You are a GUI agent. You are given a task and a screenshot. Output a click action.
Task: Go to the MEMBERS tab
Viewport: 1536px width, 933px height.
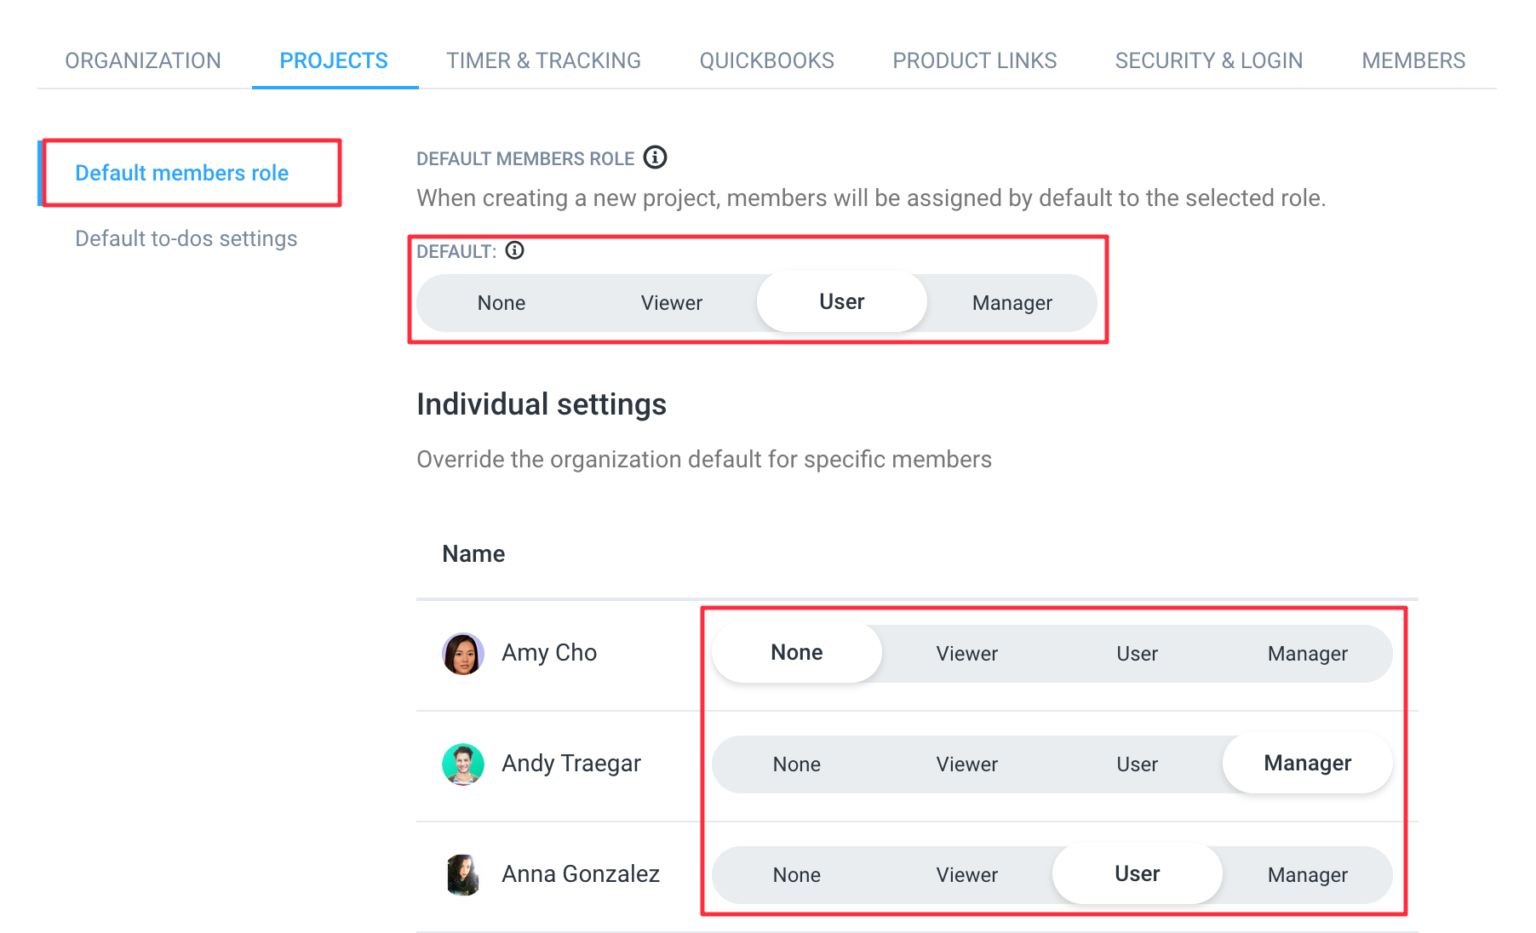(x=1412, y=60)
